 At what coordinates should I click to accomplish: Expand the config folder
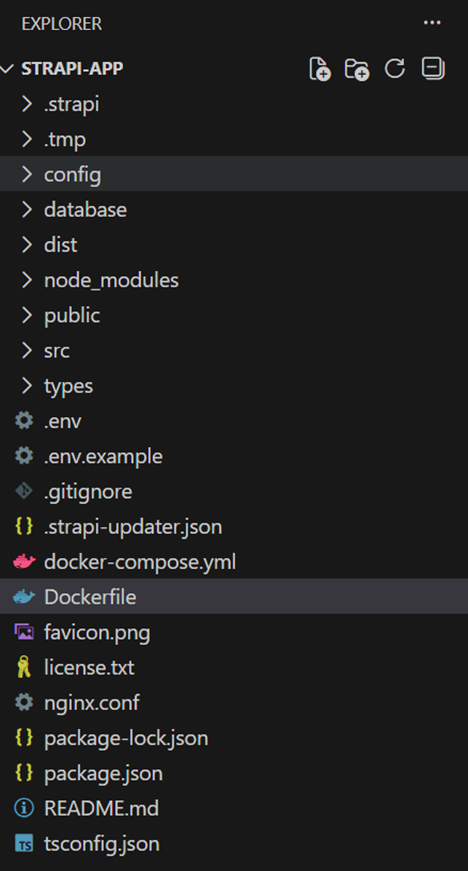[x=234, y=174]
